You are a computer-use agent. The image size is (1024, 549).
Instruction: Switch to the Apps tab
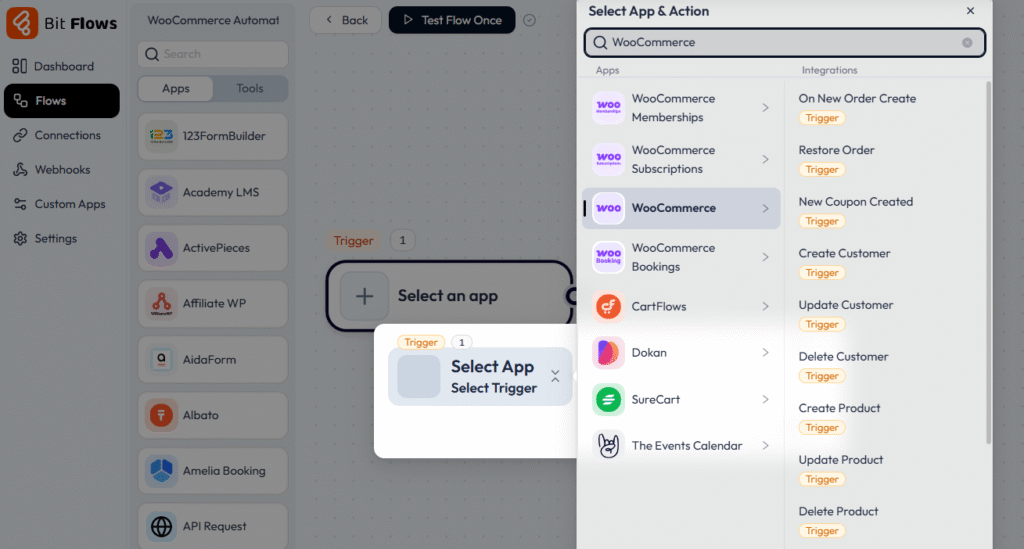[176, 88]
